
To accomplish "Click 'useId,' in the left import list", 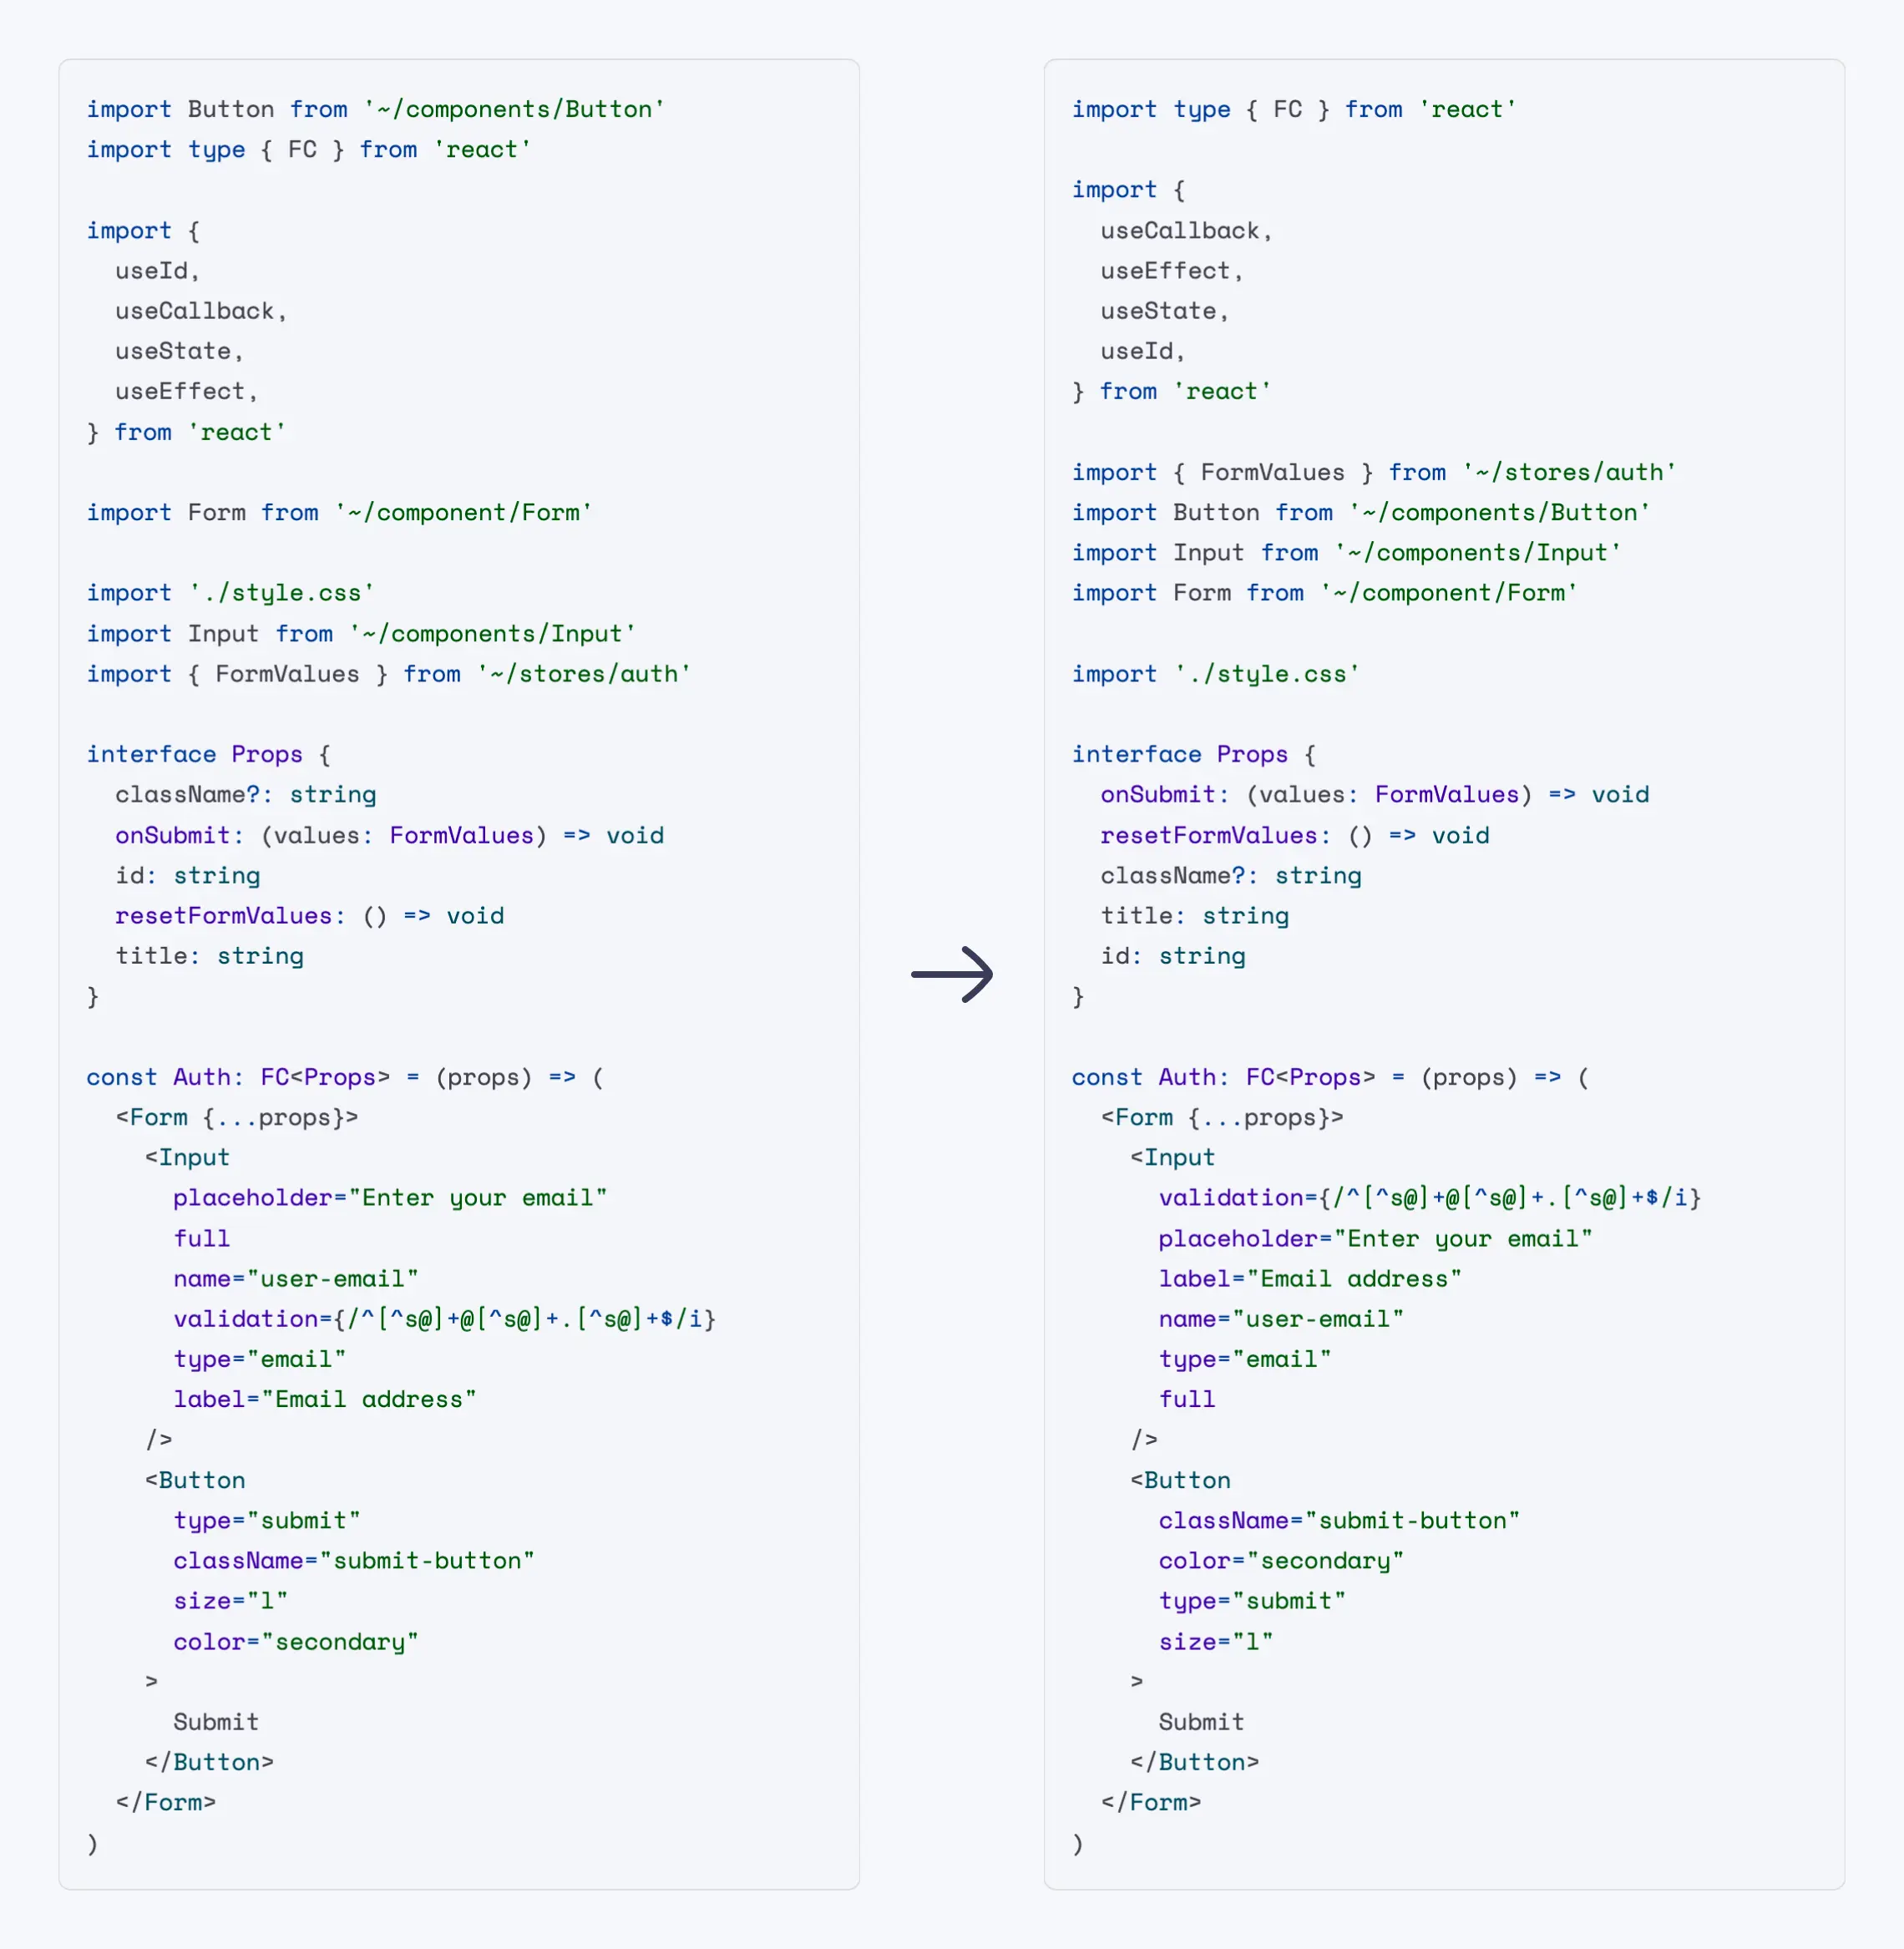I will 157,271.
